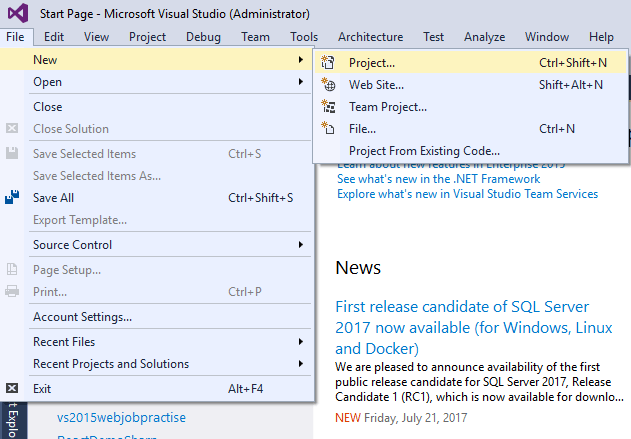
Task: Expand Recent Projects and Solutions arrow
Action: click(301, 364)
